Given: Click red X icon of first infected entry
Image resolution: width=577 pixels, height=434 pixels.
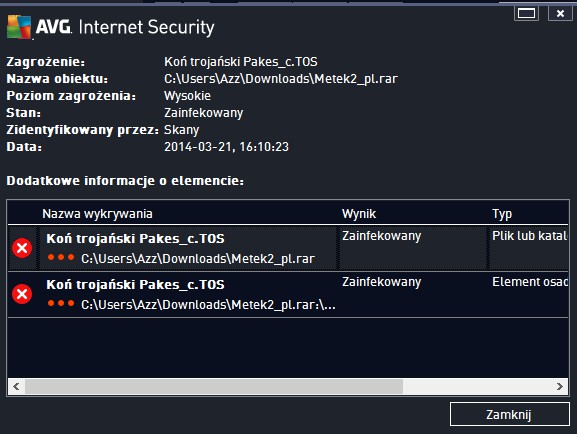Looking at the screenshot, I should [x=22, y=248].
